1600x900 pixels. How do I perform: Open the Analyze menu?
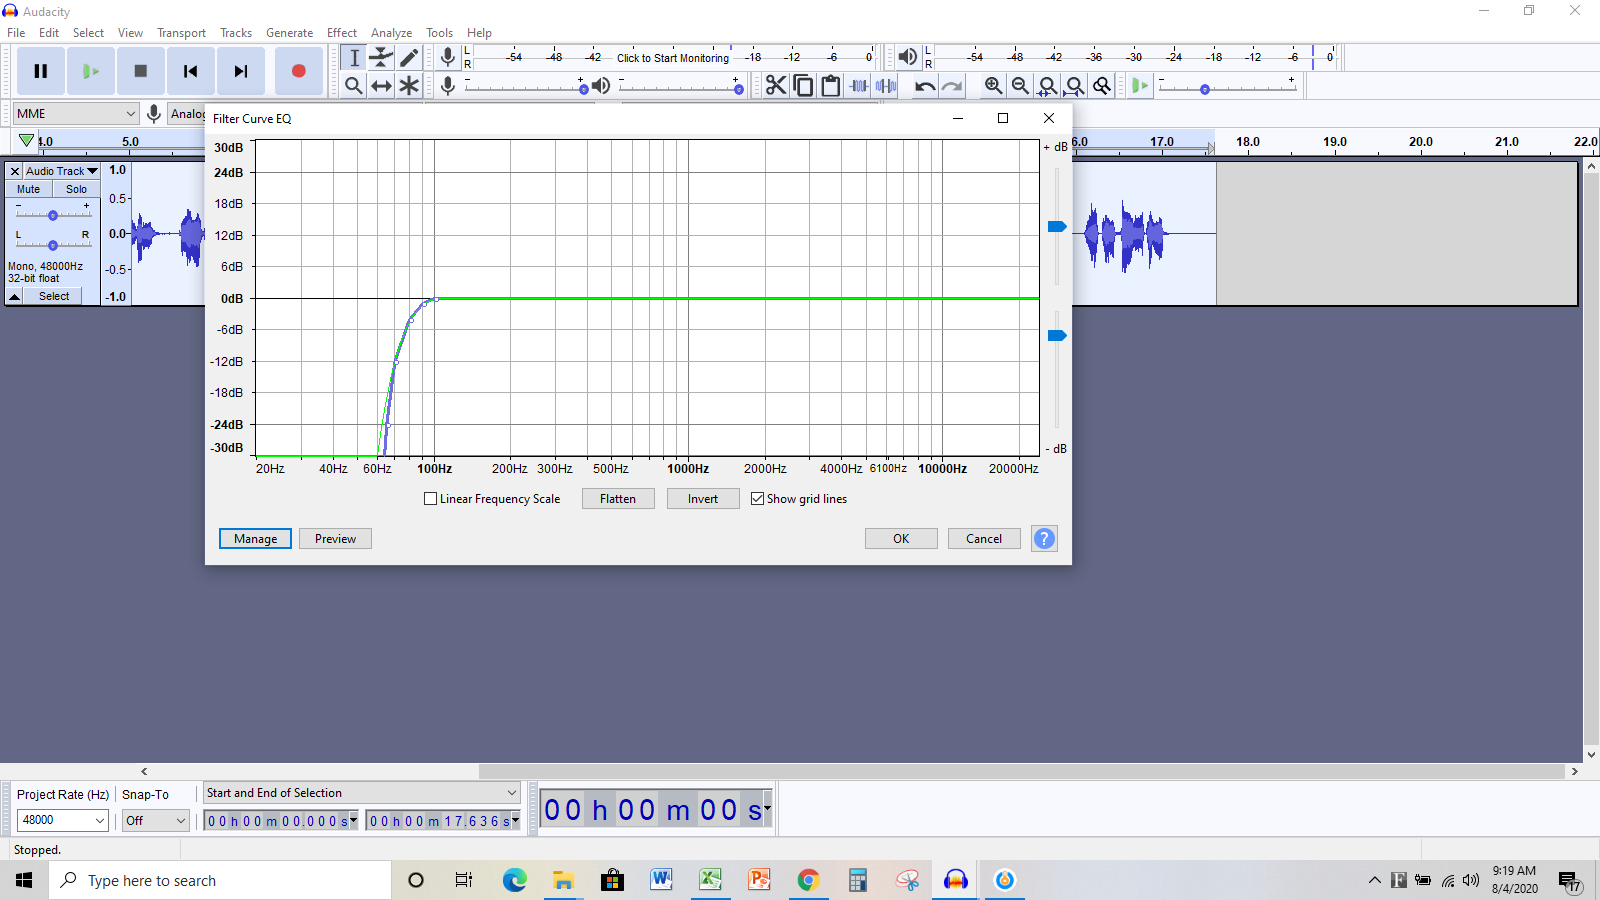[391, 33]
